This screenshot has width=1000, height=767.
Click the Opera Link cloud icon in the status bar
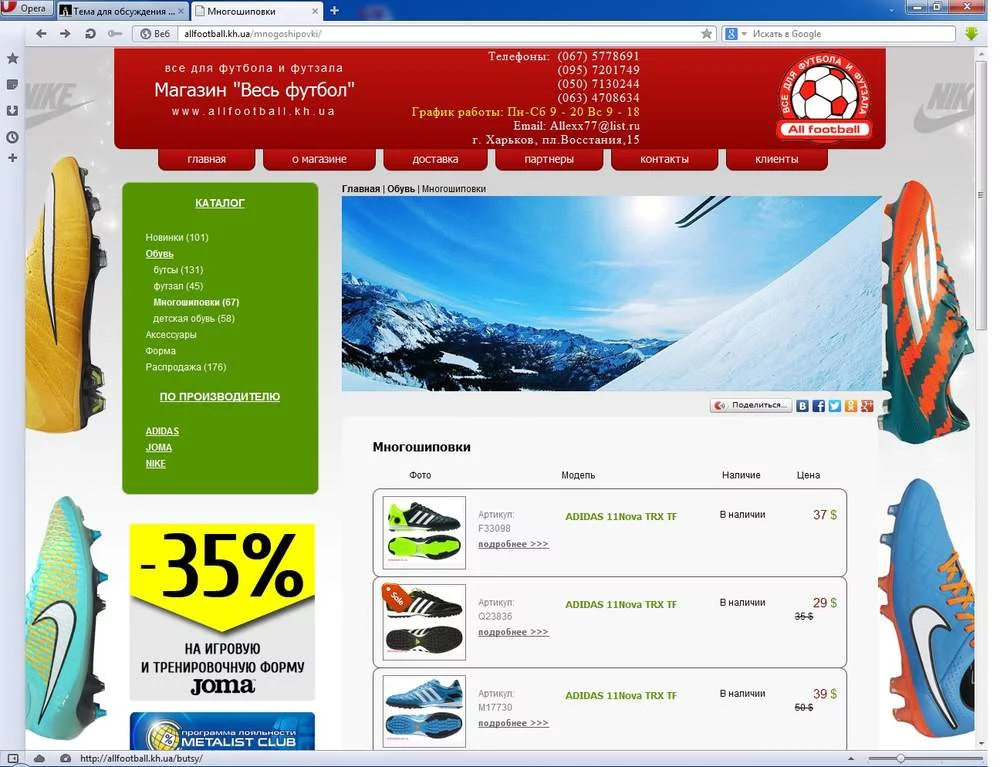click(40, 759)
